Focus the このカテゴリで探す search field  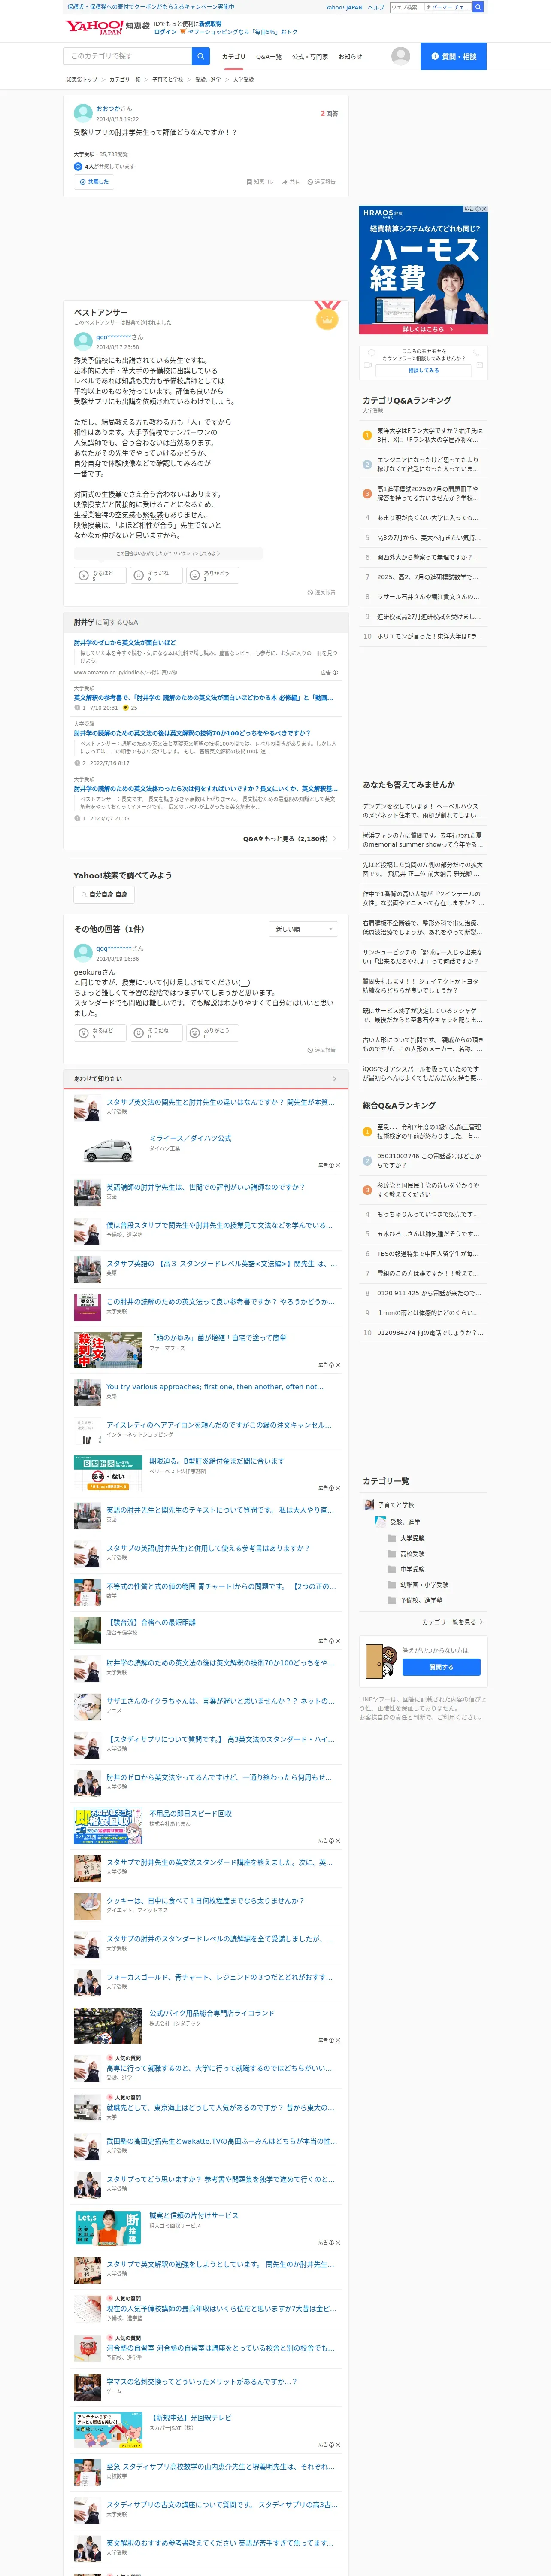[128, 56]
